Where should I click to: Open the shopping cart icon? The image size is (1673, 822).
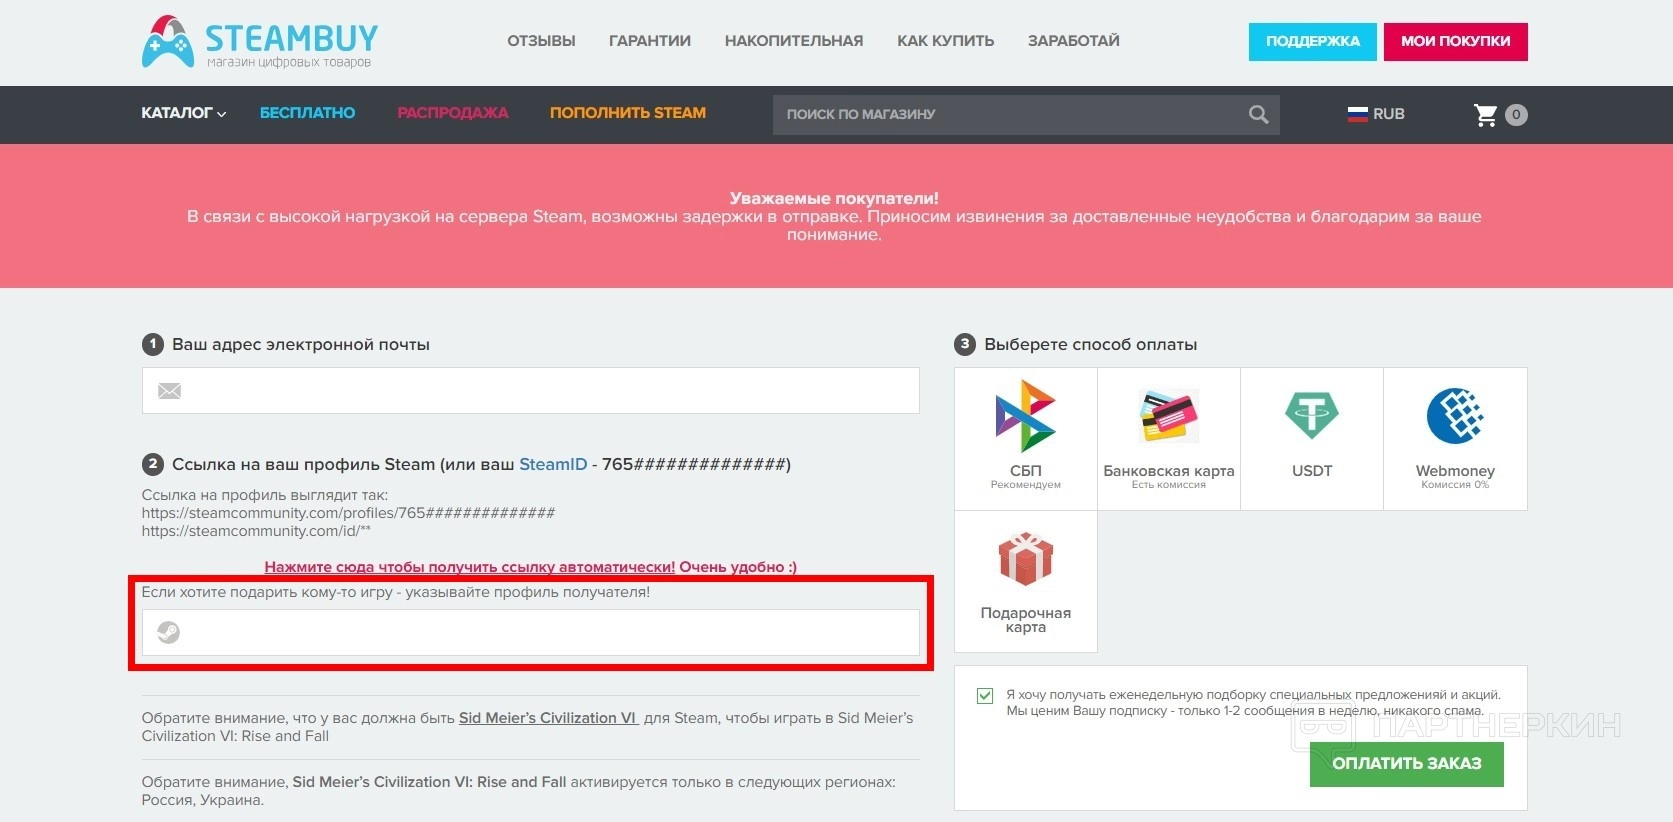[x=1486, y=115]
